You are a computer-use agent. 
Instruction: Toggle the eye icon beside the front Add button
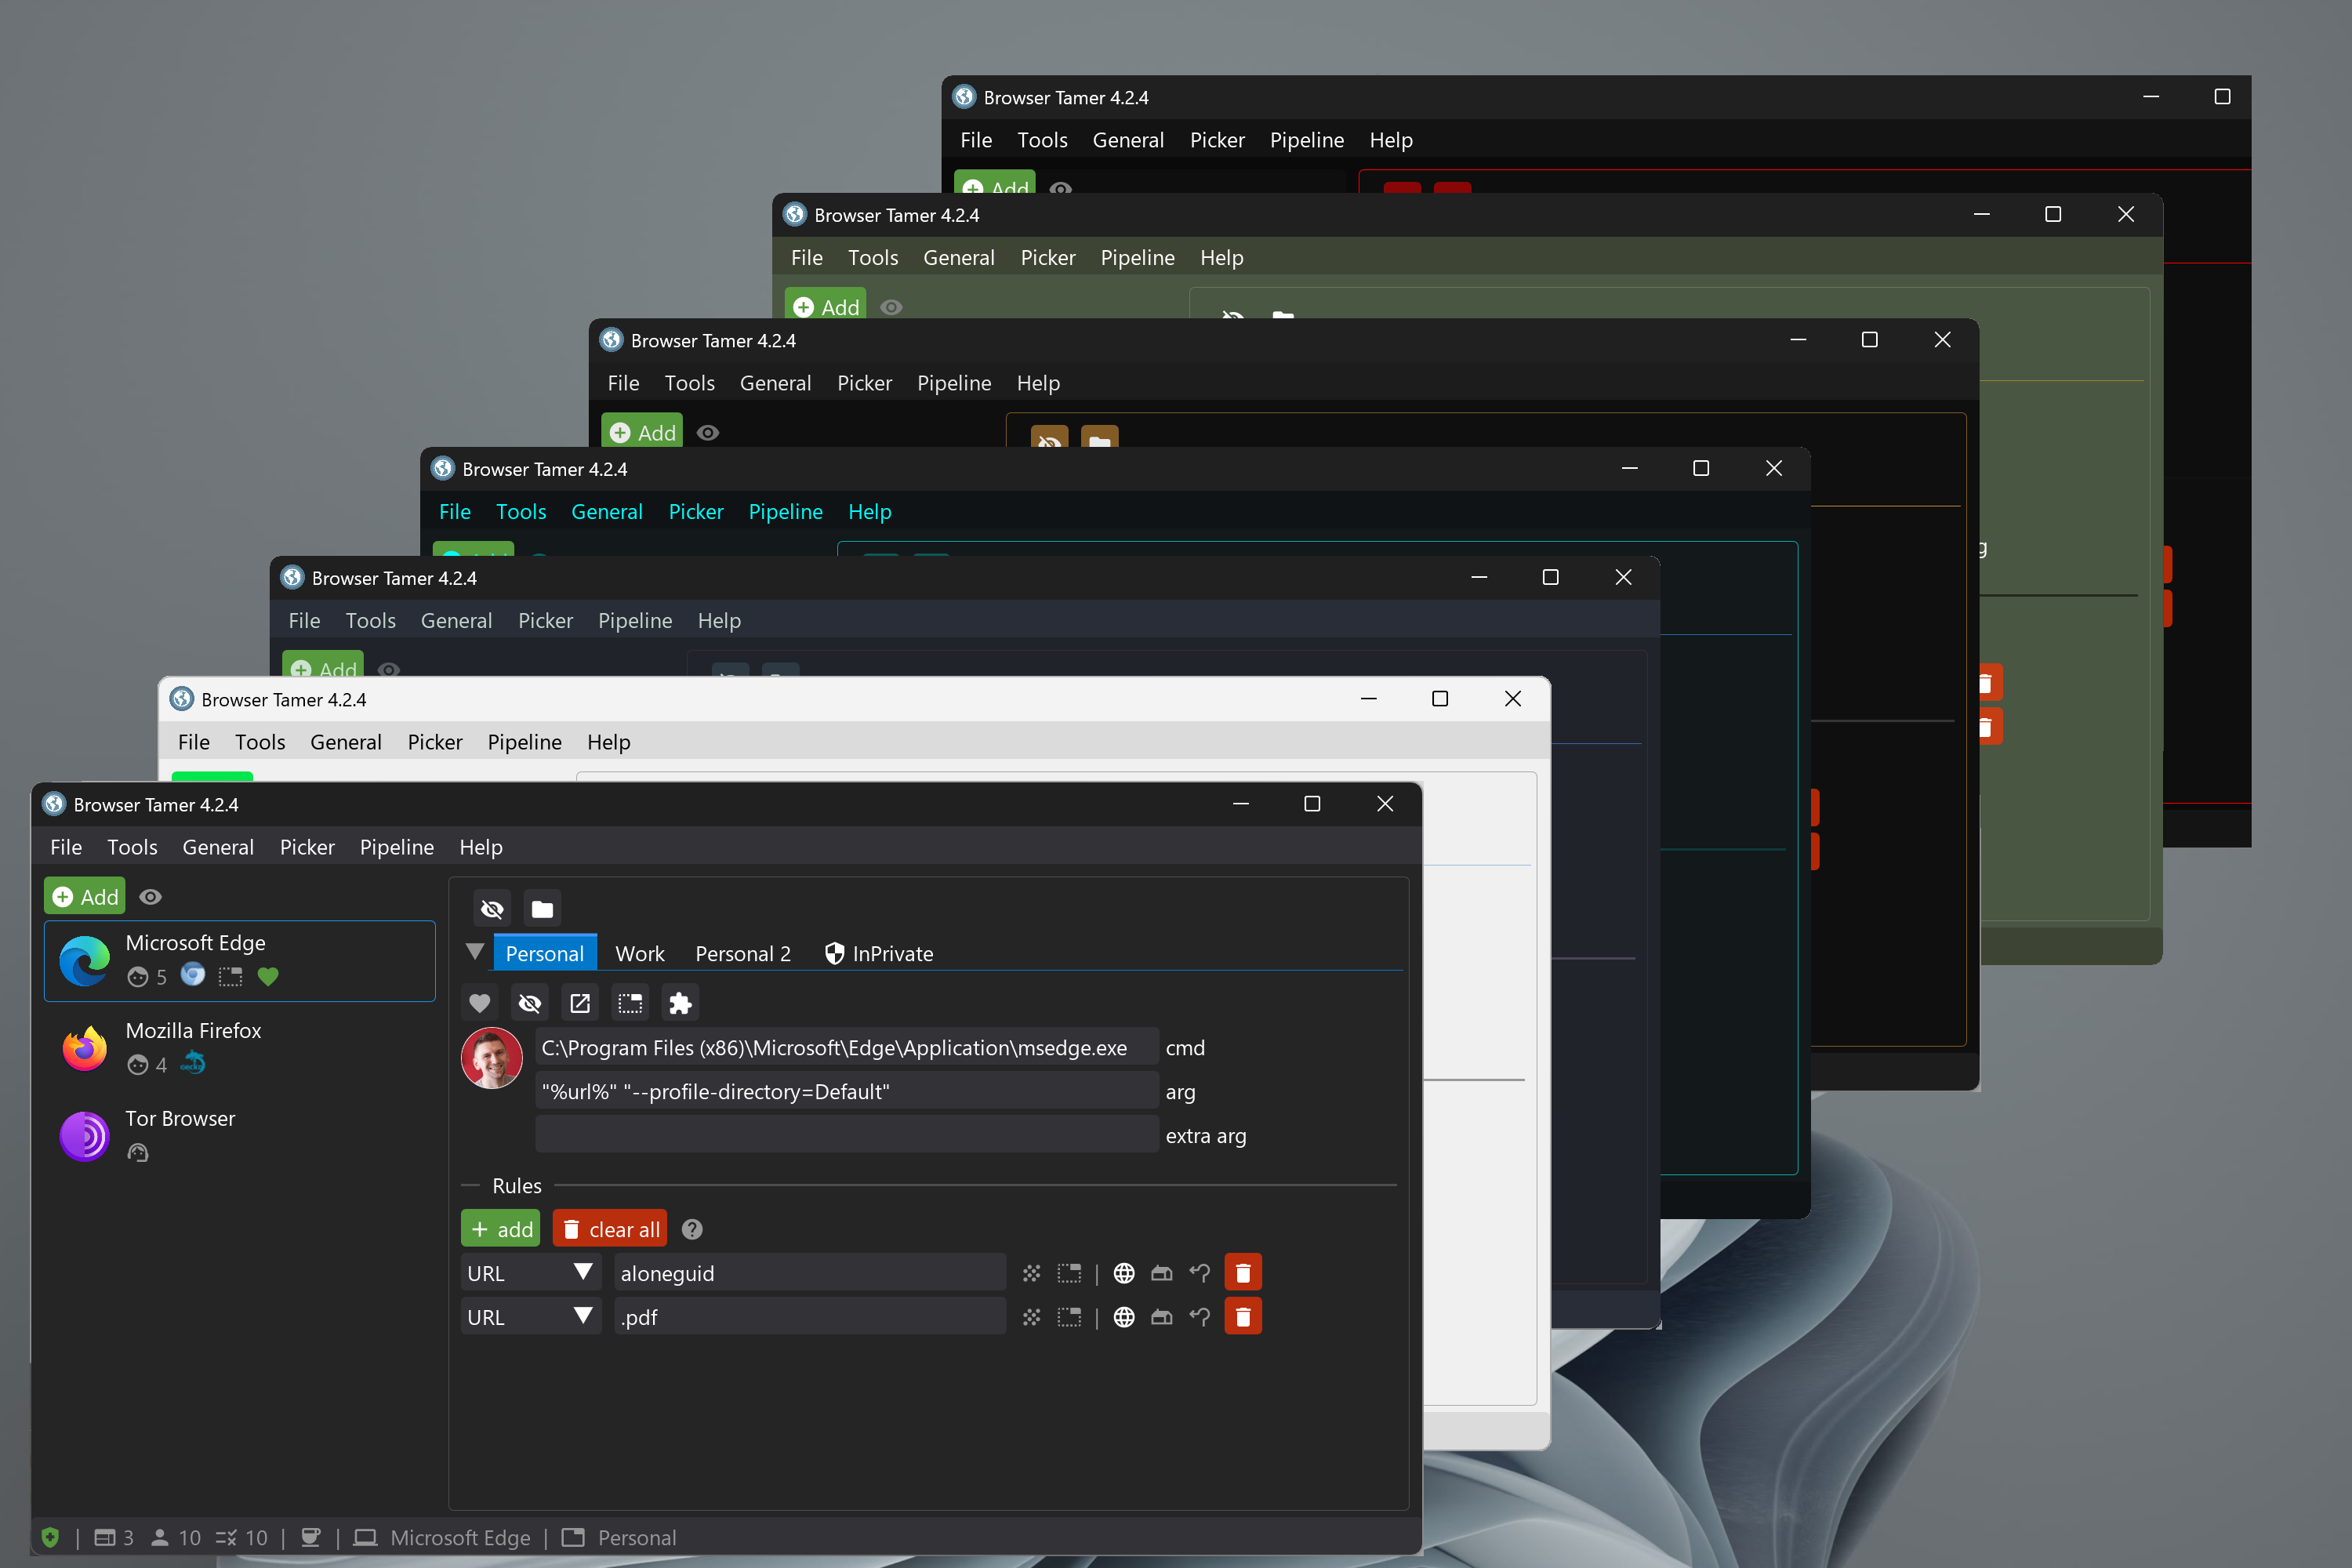coord(150,897)
